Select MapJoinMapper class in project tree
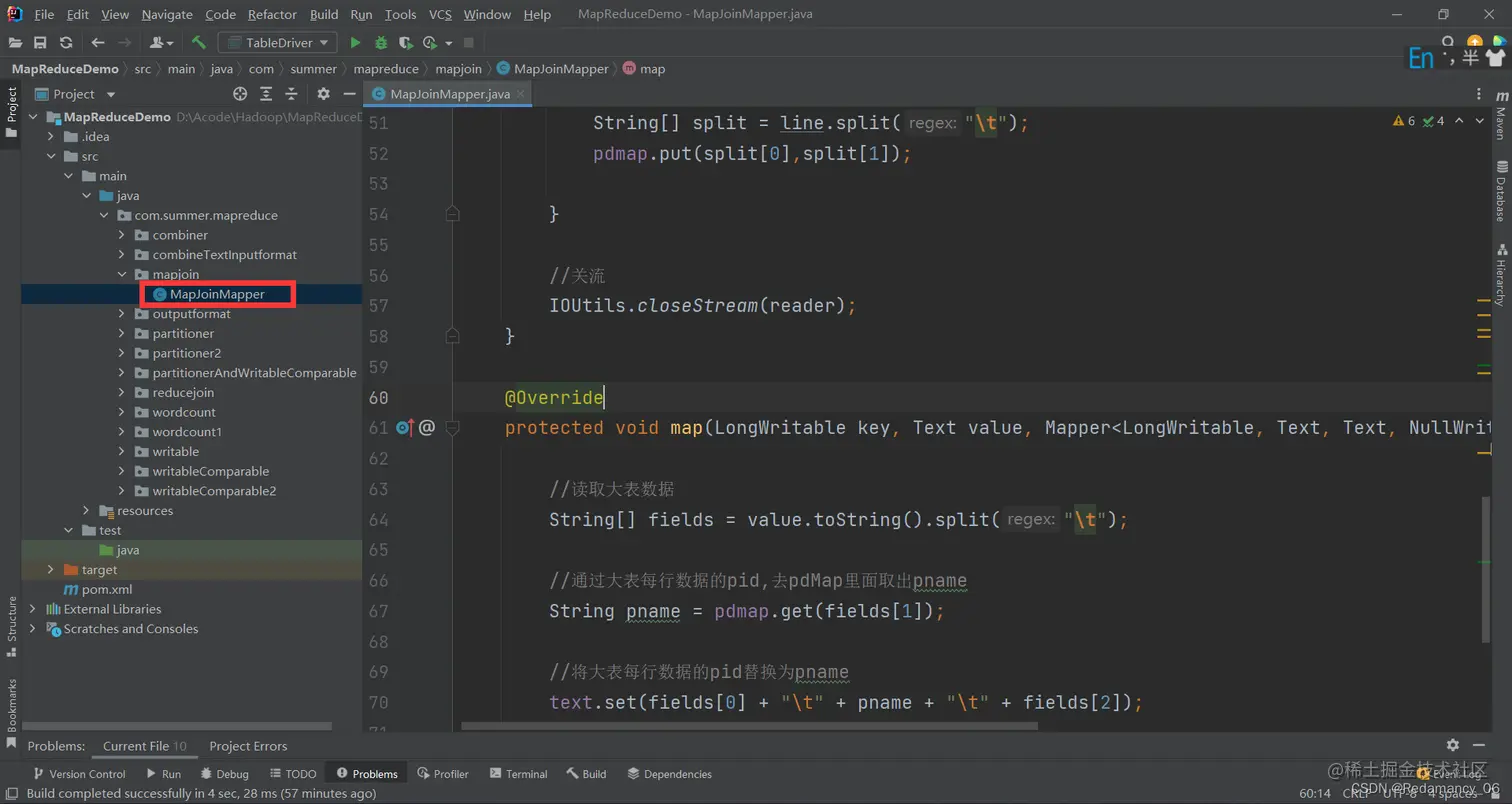Viewport: 1512px width, 804px height. (x=216, y=294)
